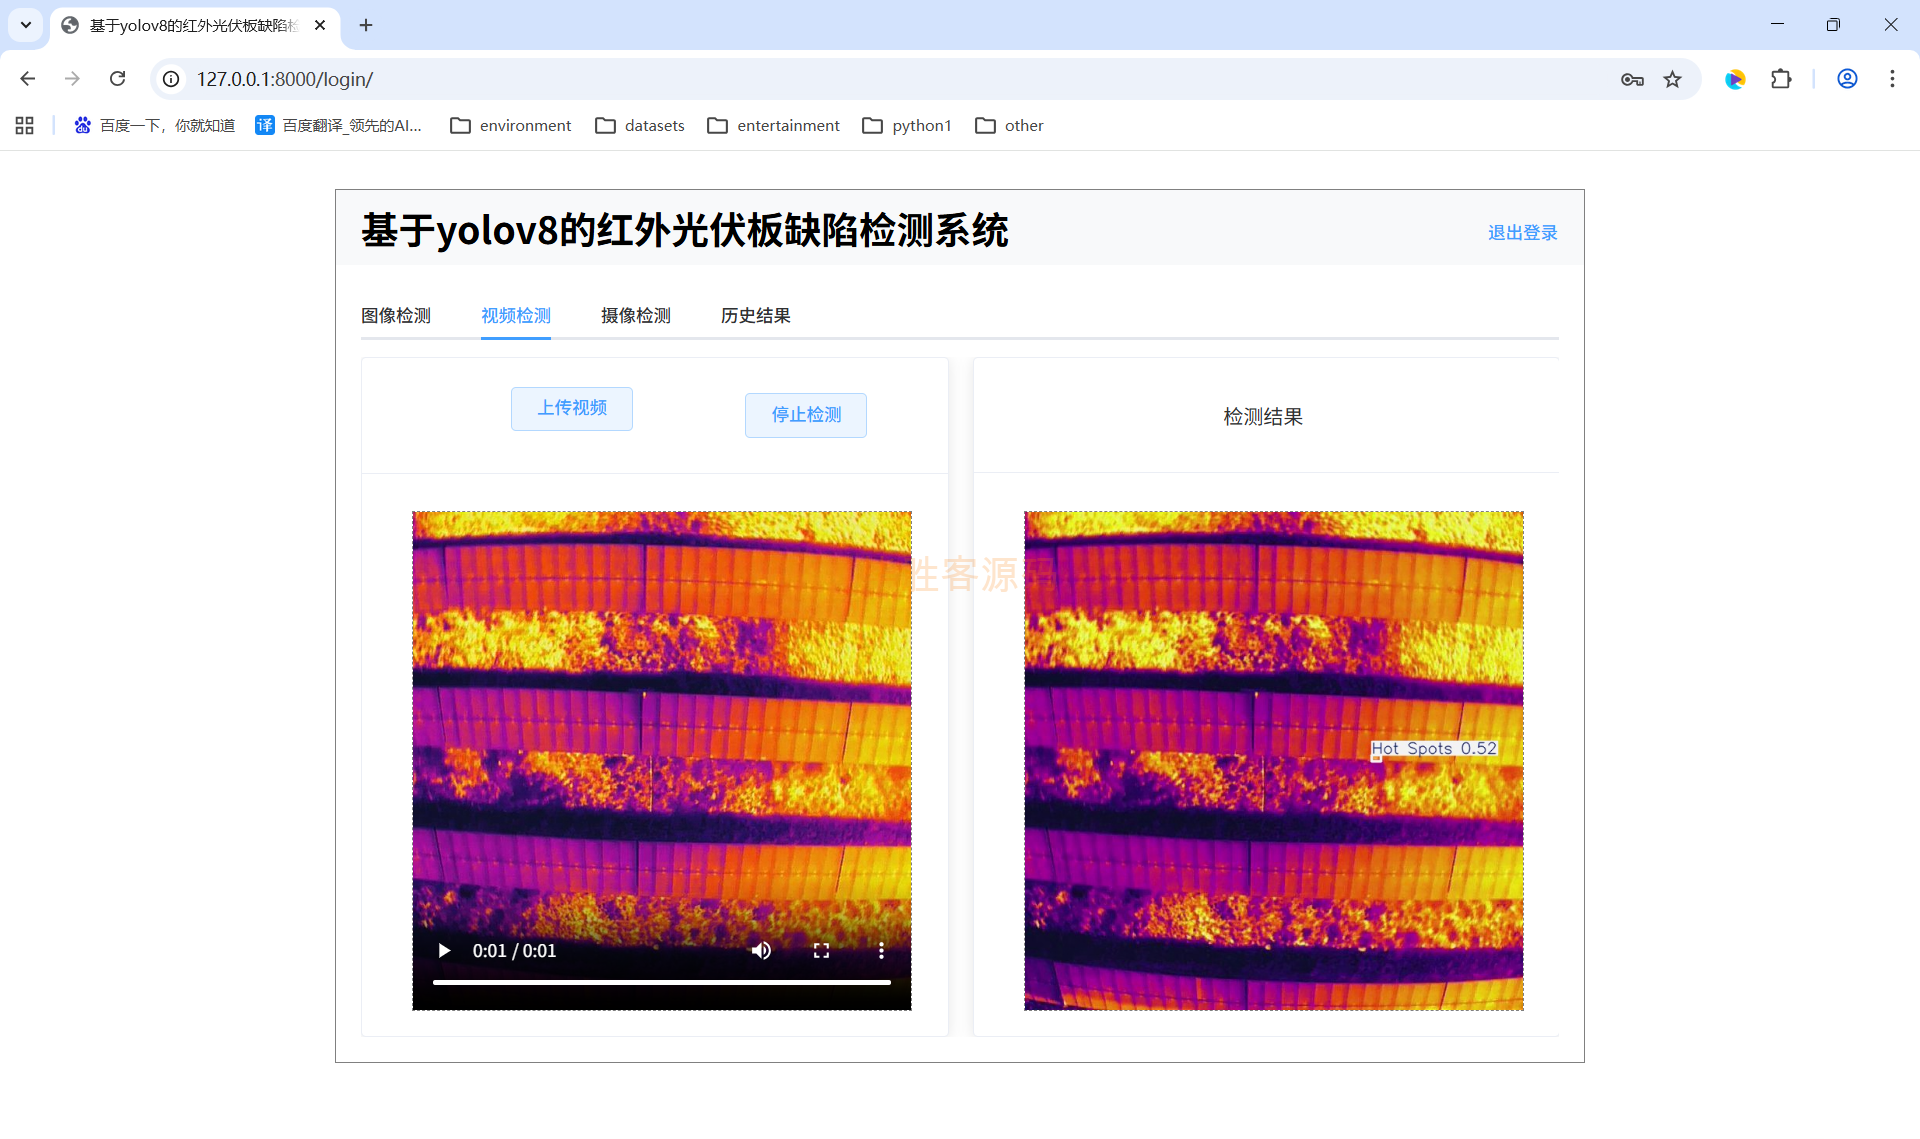Enter video fullscreen mode
This screenshot has width=1920, height=1139.
pos(821,951)
